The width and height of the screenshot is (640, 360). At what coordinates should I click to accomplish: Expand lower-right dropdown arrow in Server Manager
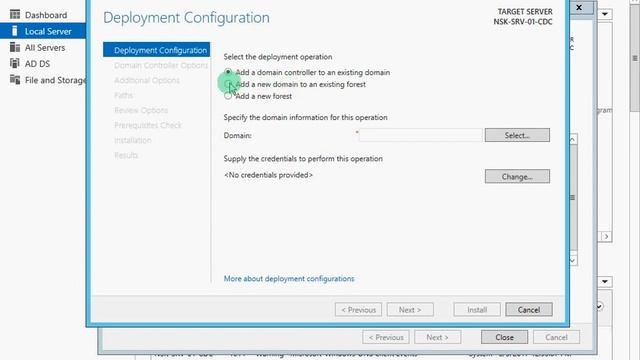[x=605, y=282]
